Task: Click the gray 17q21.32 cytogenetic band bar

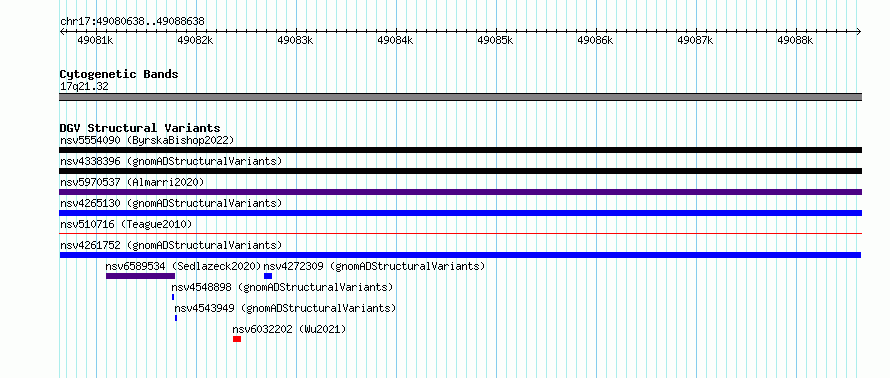Action: click(460, 97)
